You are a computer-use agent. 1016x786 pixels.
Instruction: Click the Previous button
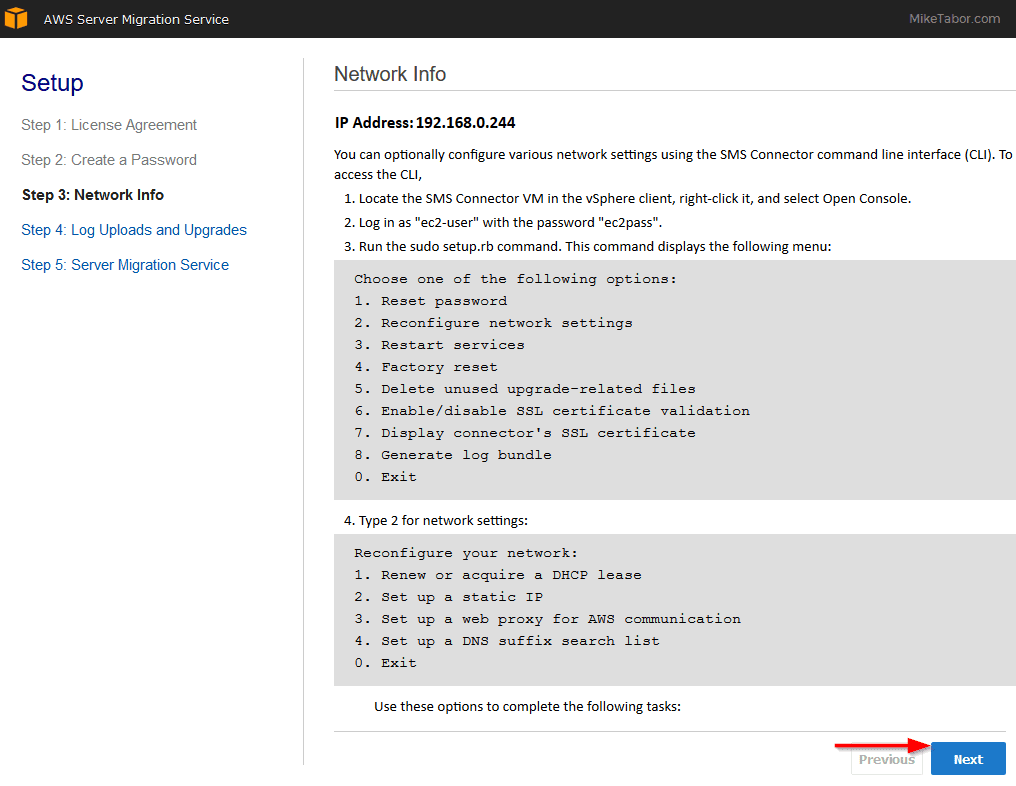tap(886, 759)
